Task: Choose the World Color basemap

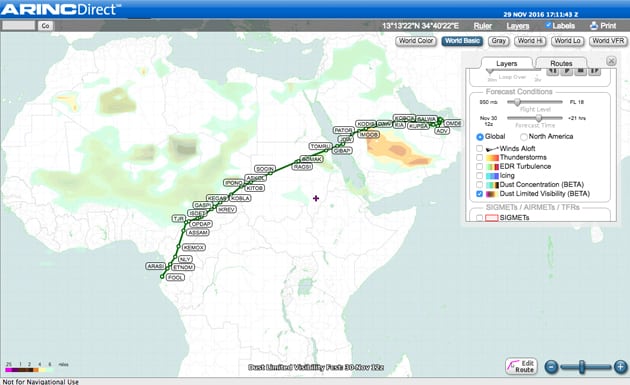Action: [416, 41]
